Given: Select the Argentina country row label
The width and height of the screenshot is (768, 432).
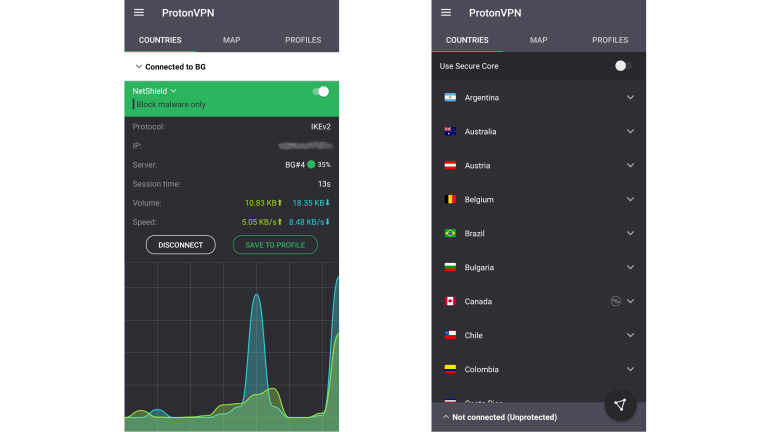Looking at the screenshot, I should point(482,98).
